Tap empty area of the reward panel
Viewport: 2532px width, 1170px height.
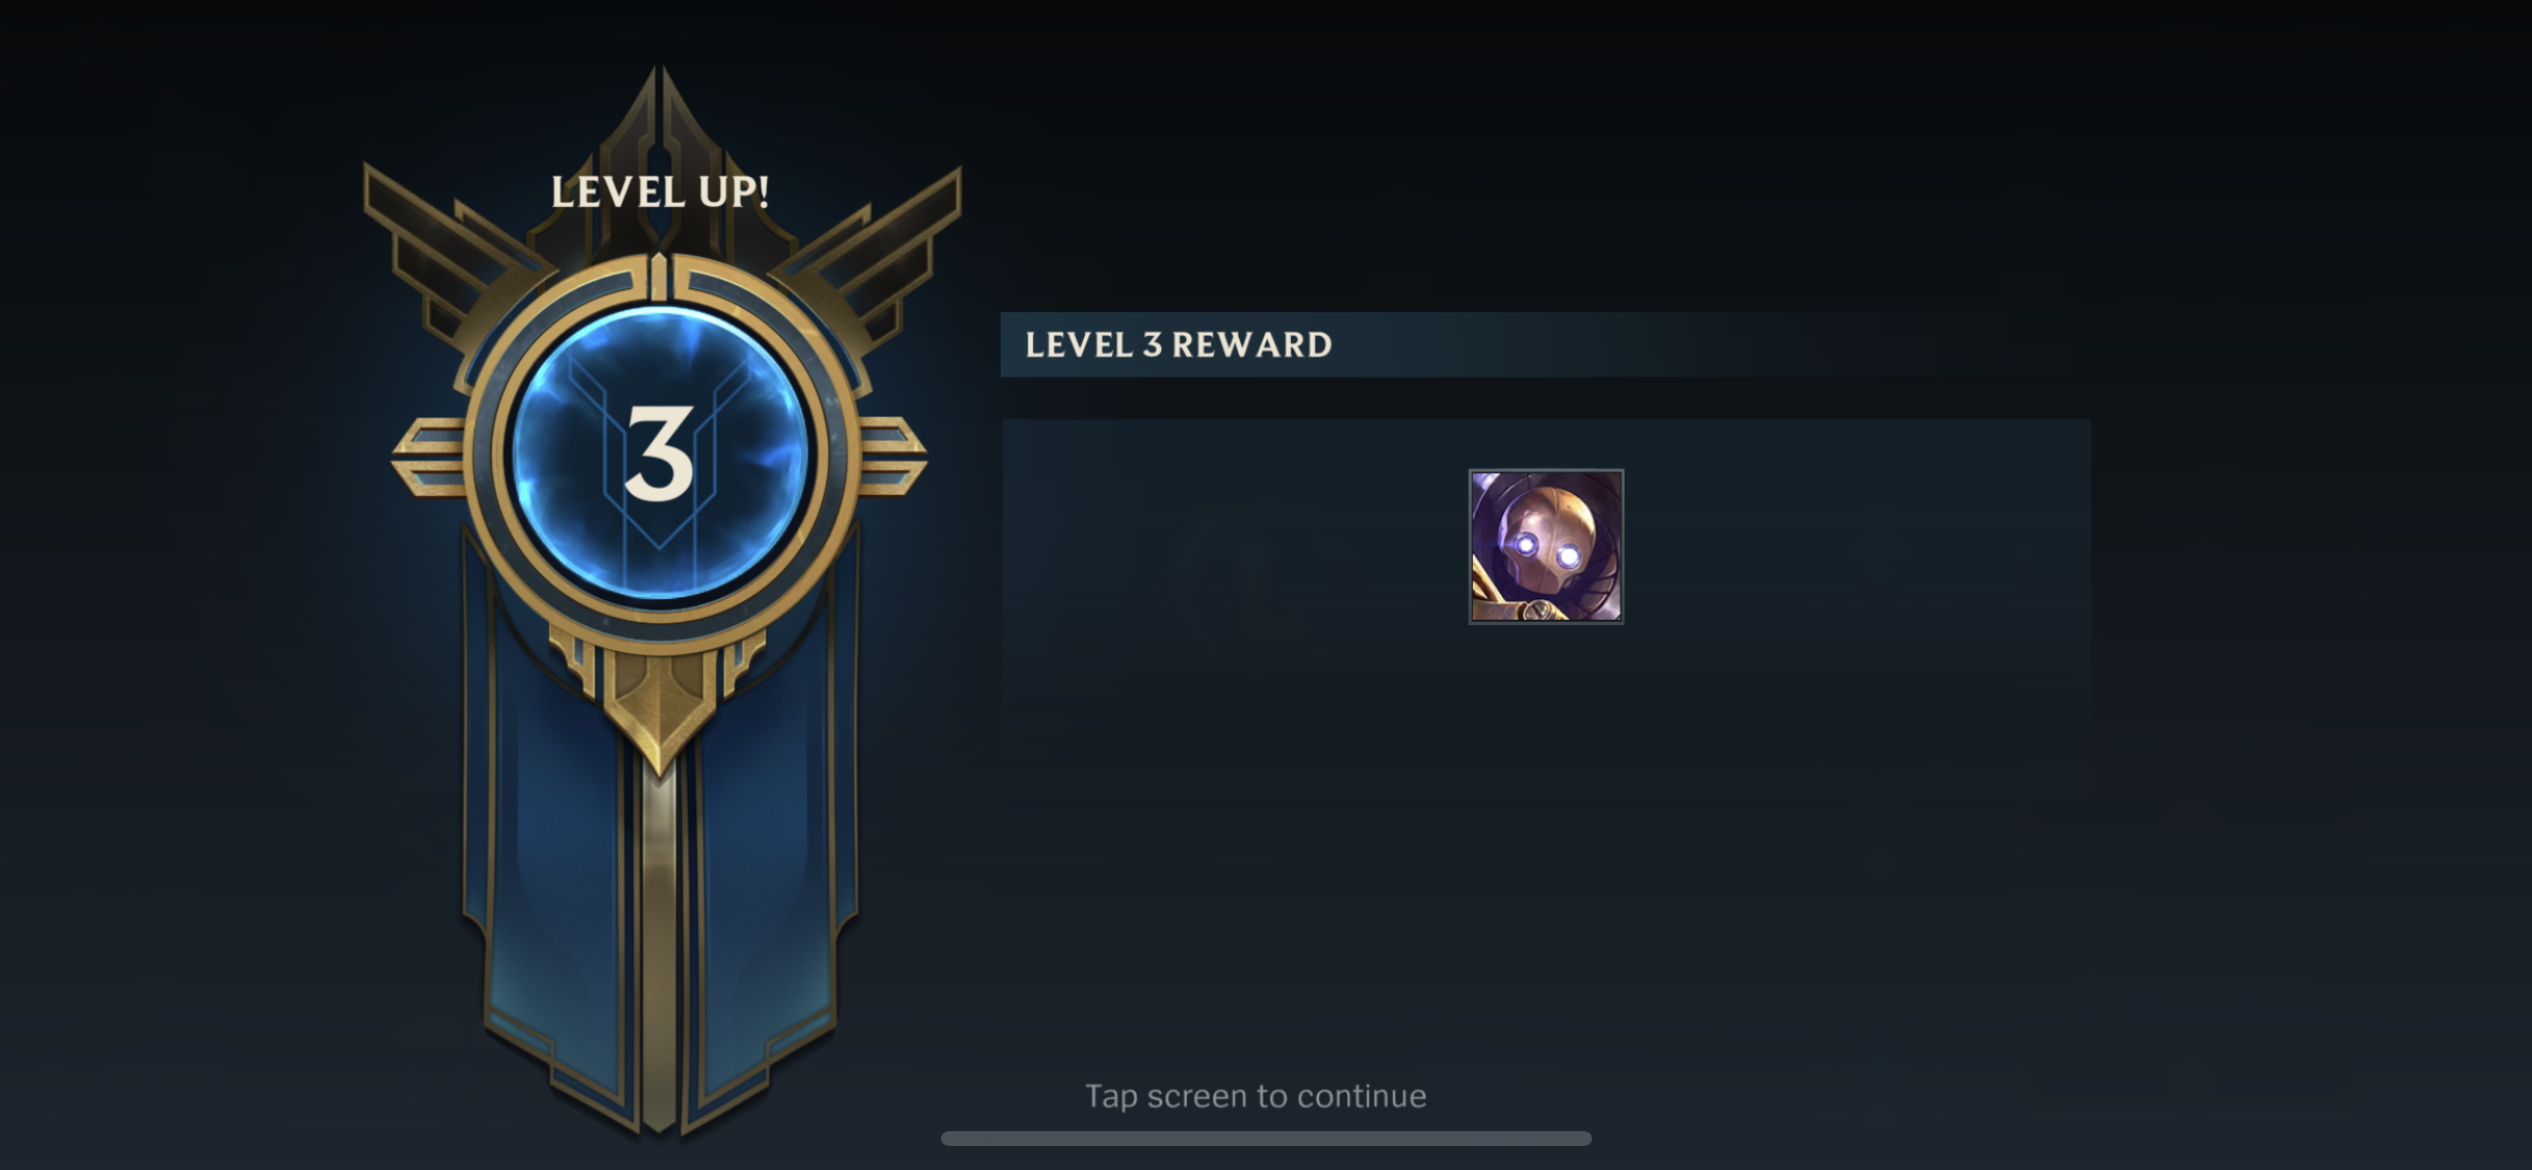click(1545, 850)
